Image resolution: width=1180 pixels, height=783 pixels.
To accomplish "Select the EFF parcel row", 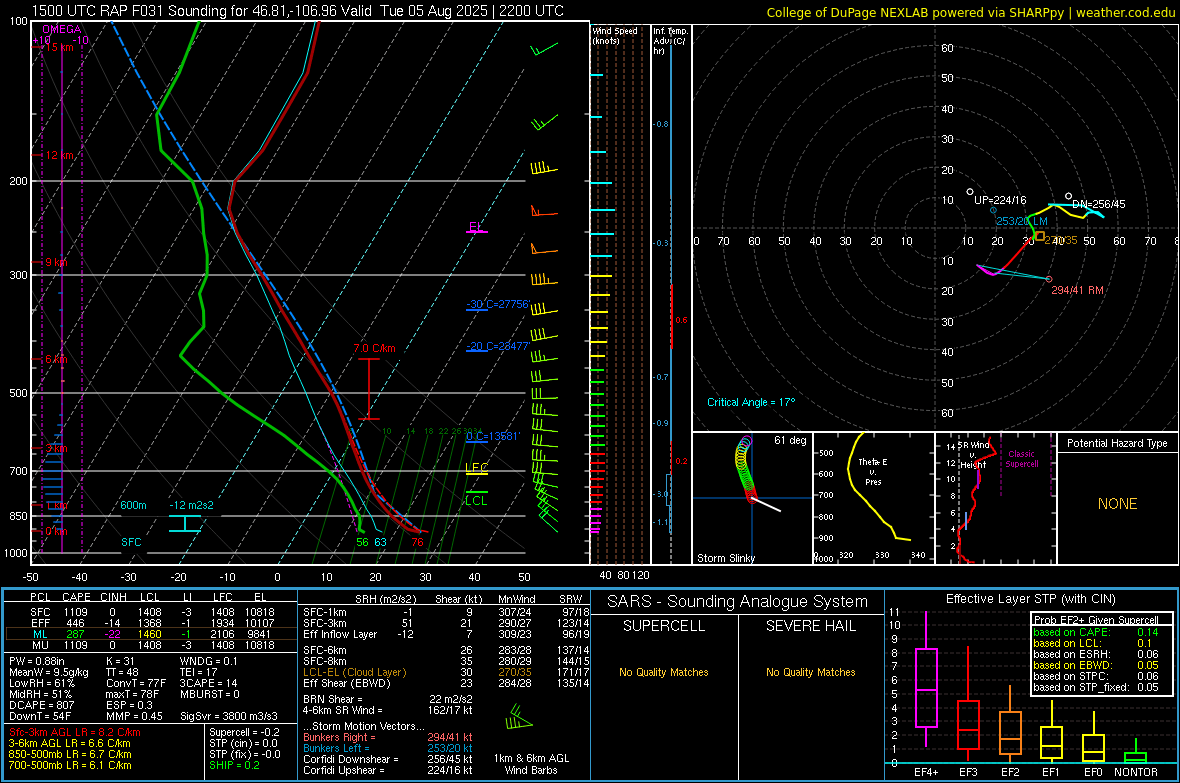I will pos(151,623).
